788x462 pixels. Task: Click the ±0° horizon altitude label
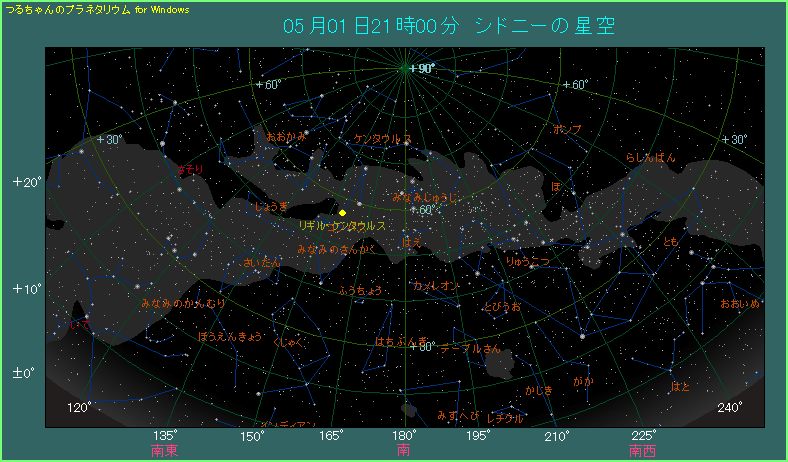(x=24, y=373)
